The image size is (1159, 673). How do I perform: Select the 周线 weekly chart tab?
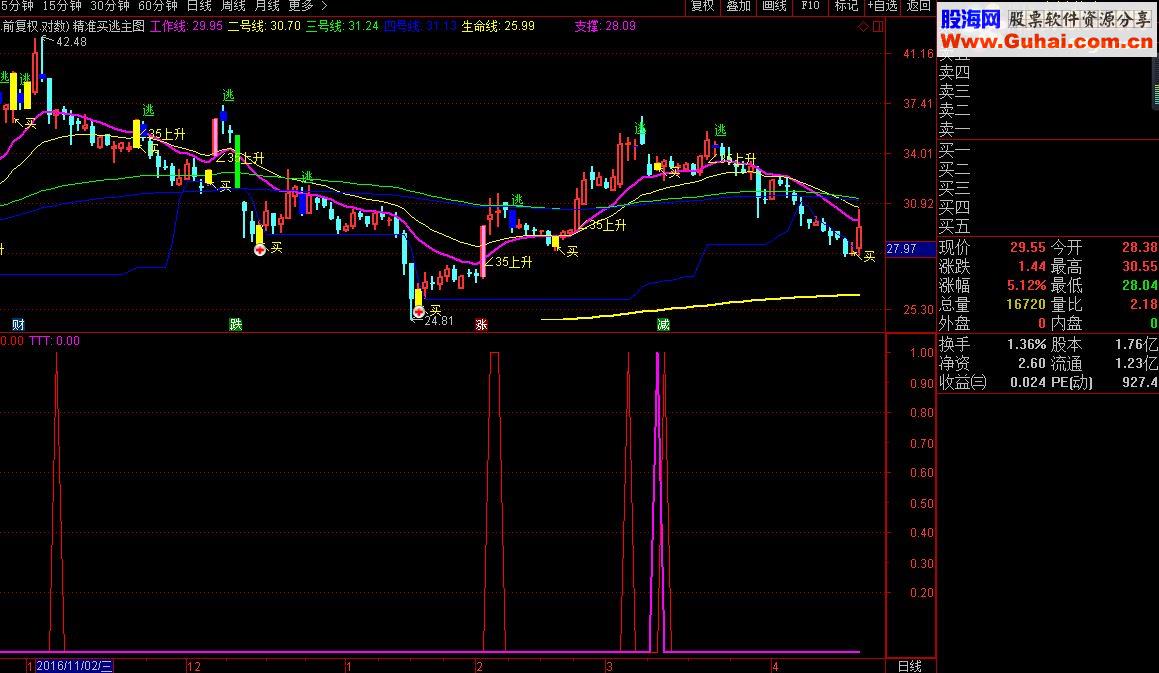point(233,6)
